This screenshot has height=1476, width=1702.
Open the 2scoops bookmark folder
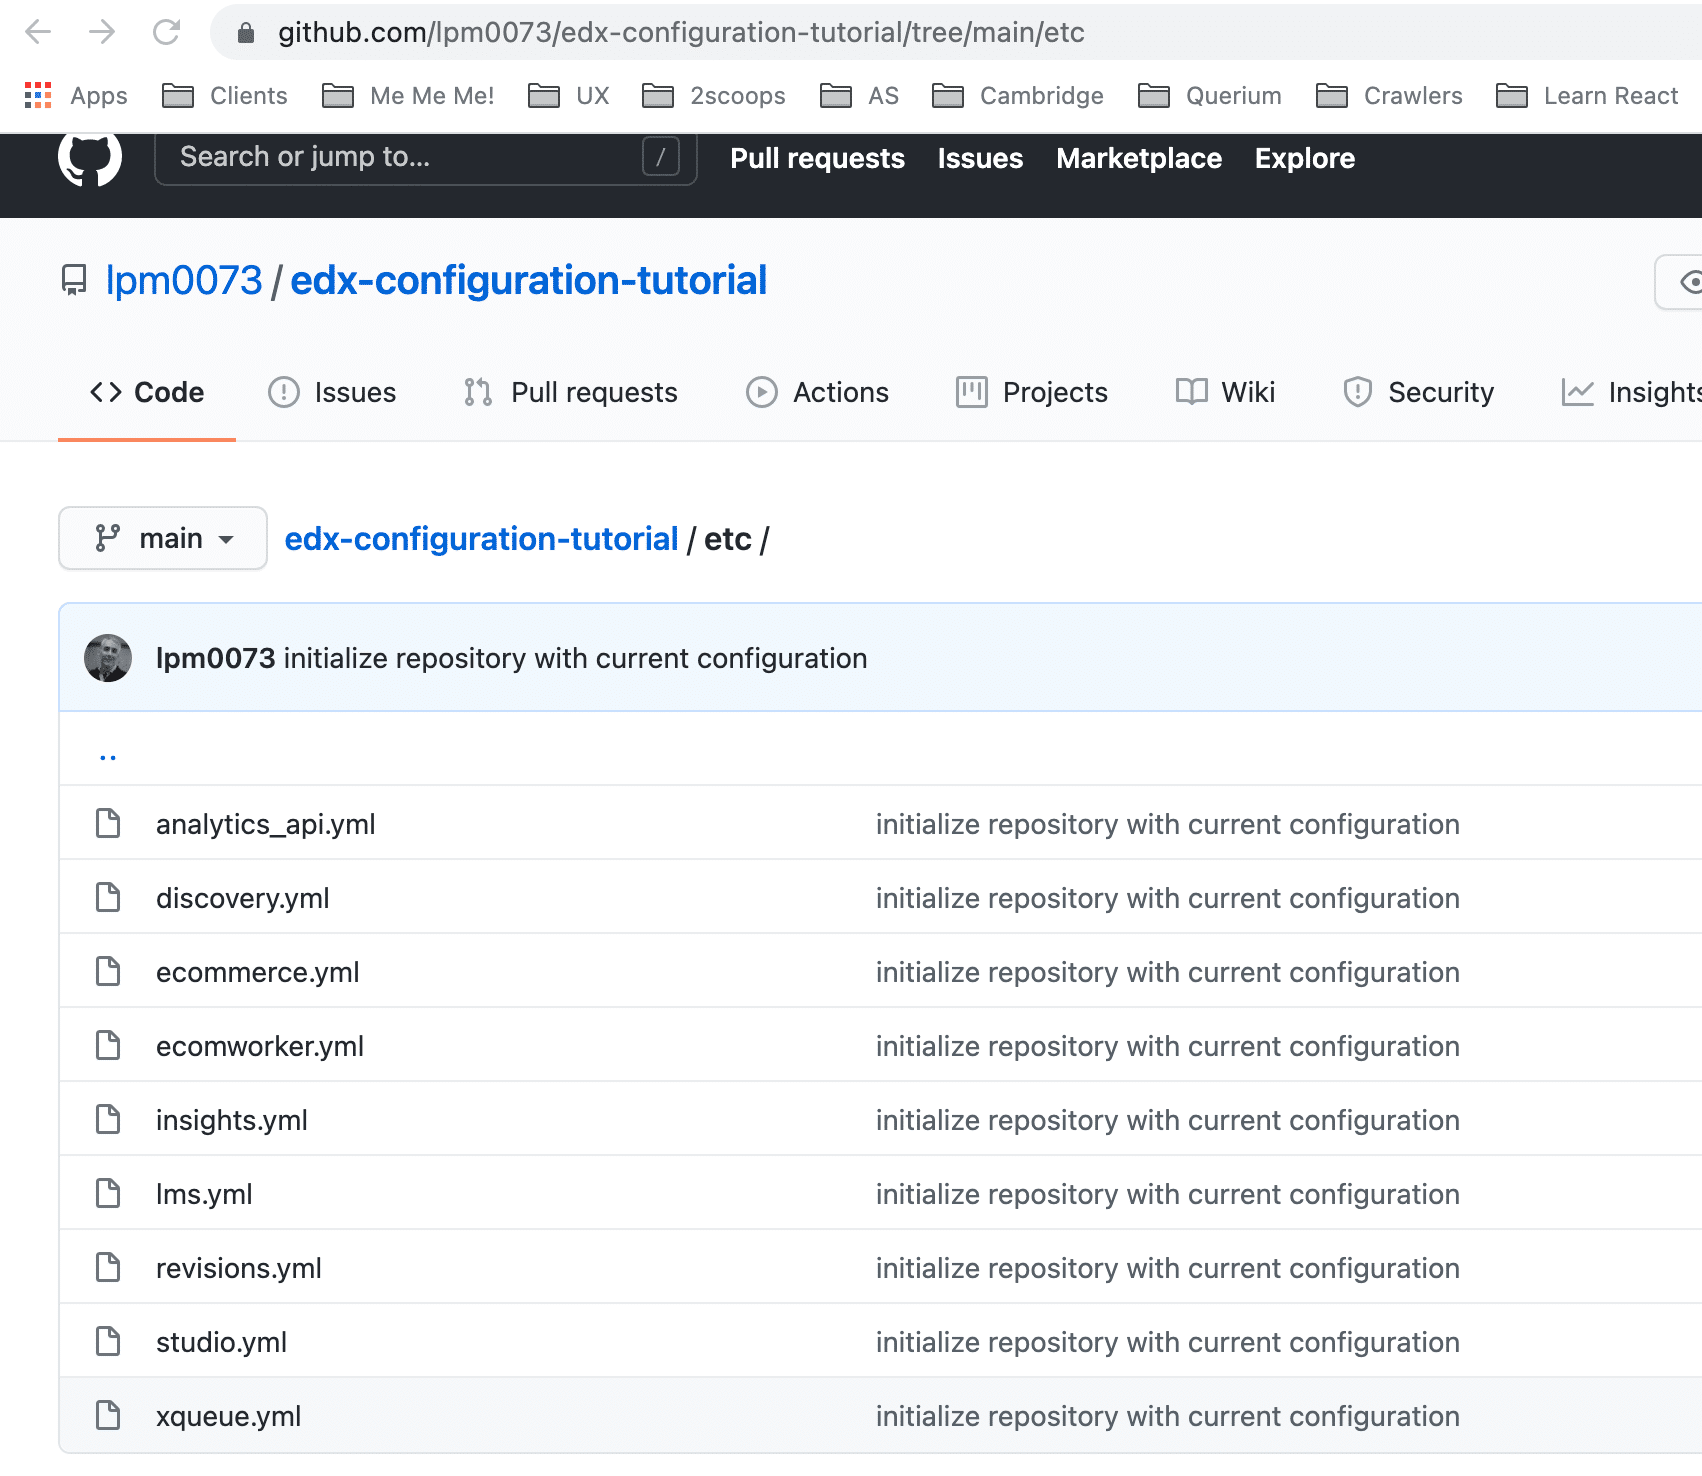click(x=714, y=96)
